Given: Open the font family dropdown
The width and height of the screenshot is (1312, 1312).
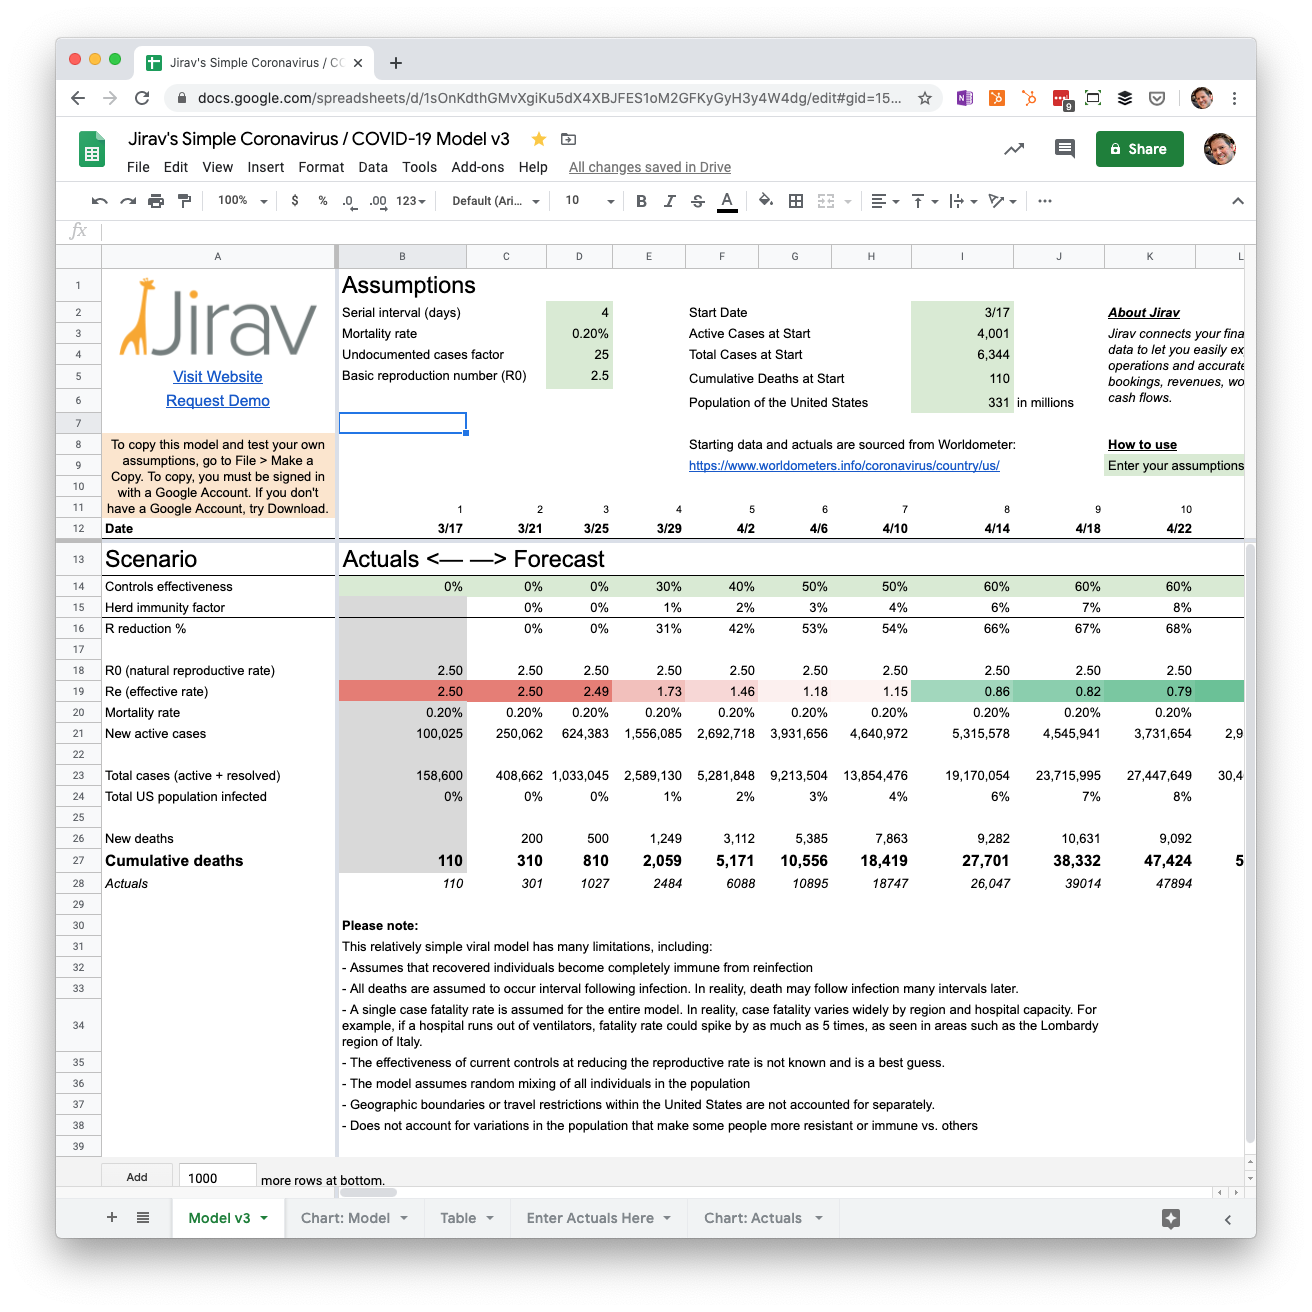Looking at the screenshot, I should pyautogui.click(x=495, y=201).
